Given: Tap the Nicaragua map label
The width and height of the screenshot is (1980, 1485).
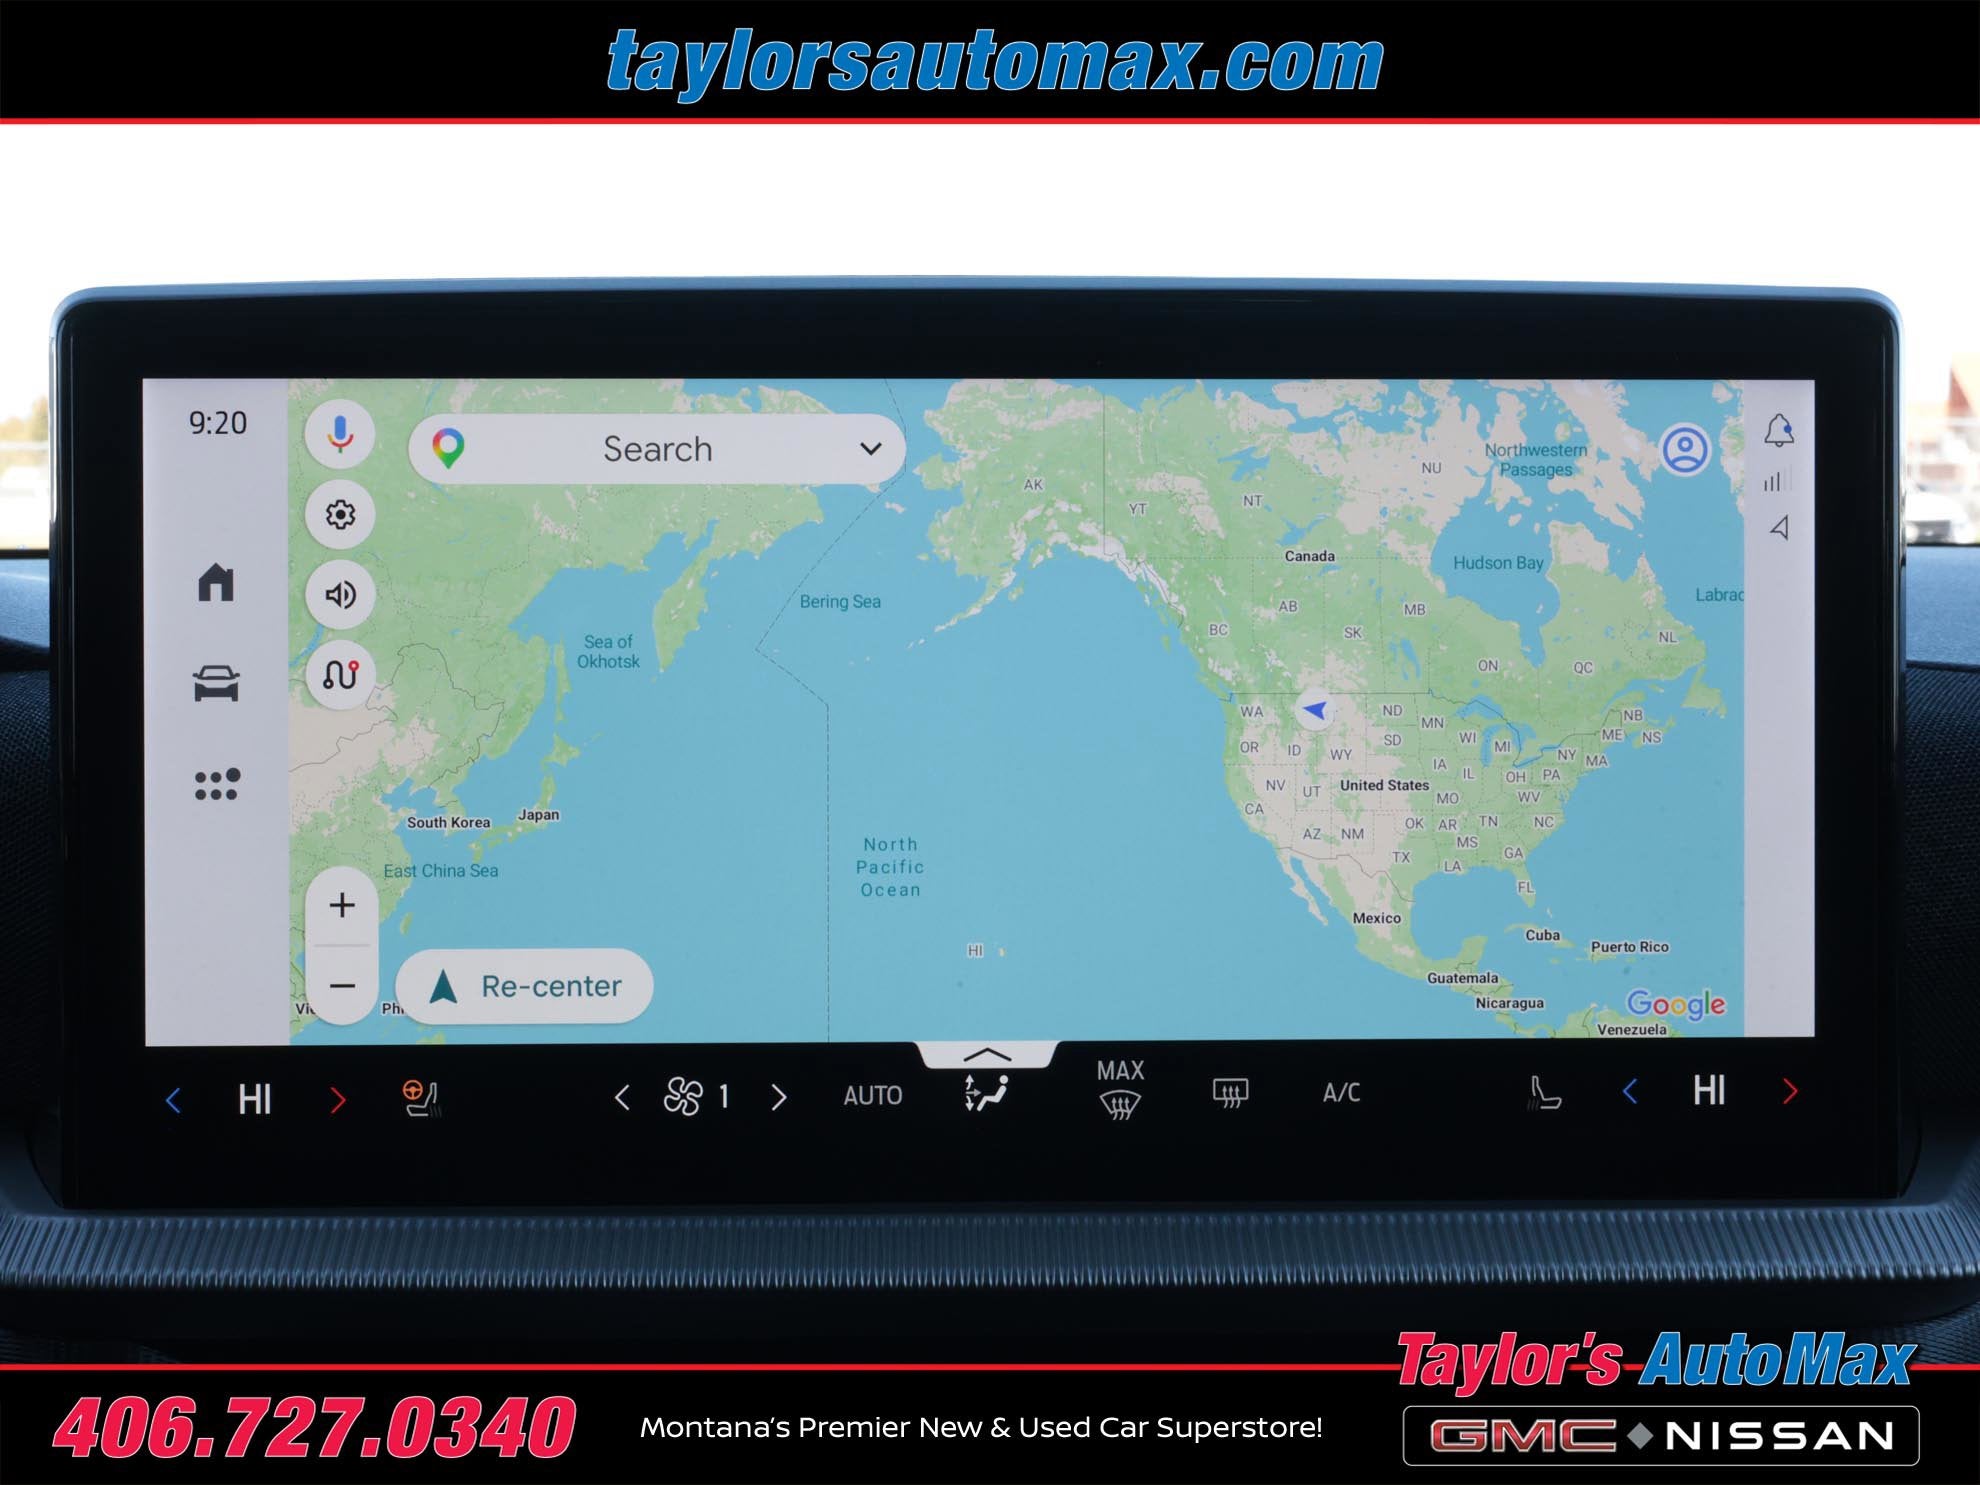Looking at the screenshot, I should click(1510, 1003).
